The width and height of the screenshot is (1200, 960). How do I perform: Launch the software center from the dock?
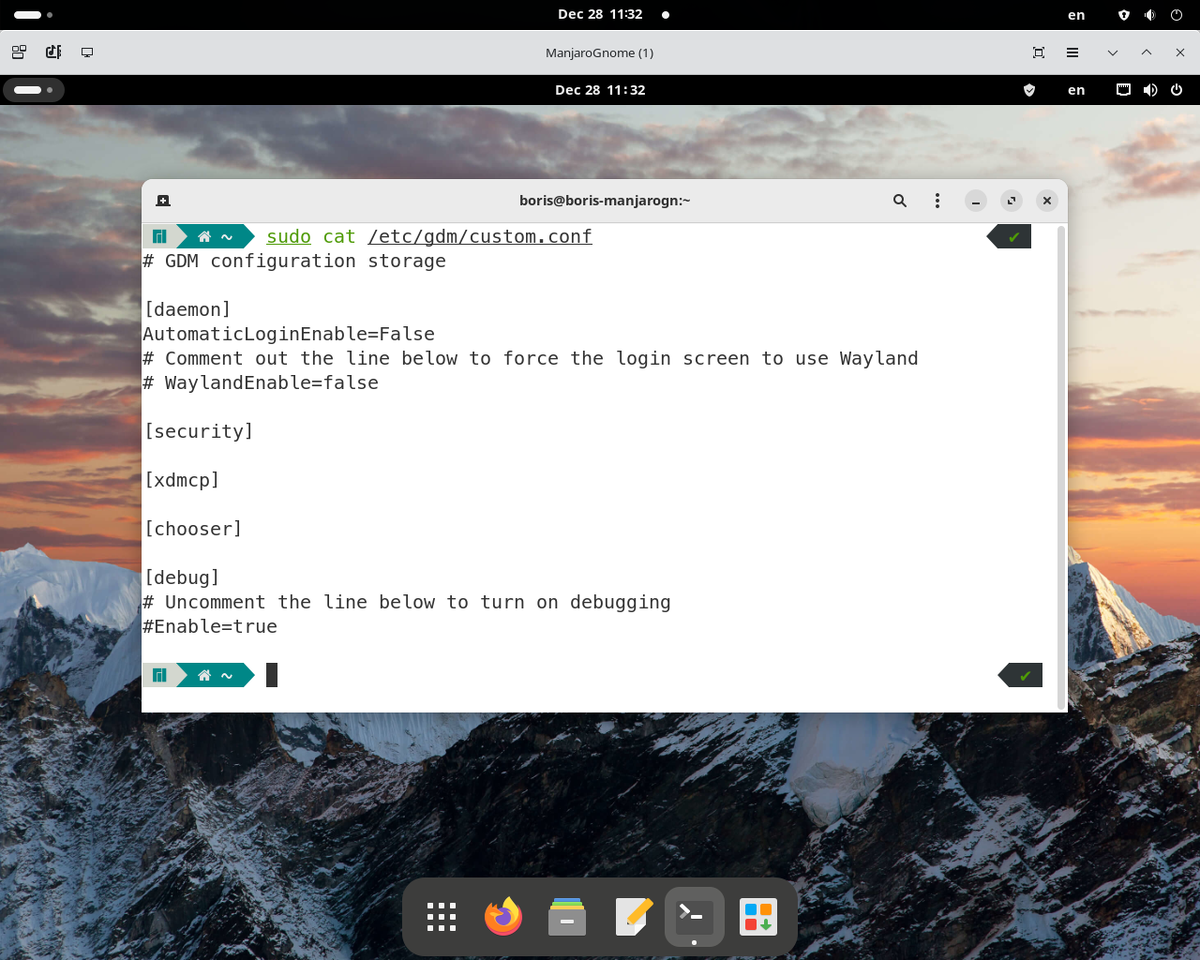tap(758, 916)
